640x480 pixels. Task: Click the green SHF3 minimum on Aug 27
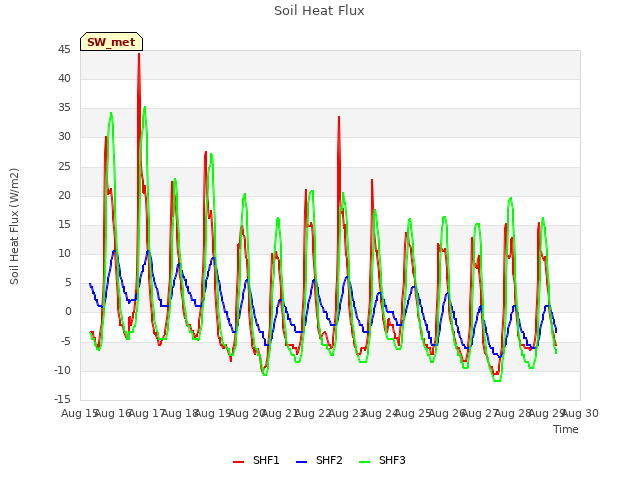497,380
